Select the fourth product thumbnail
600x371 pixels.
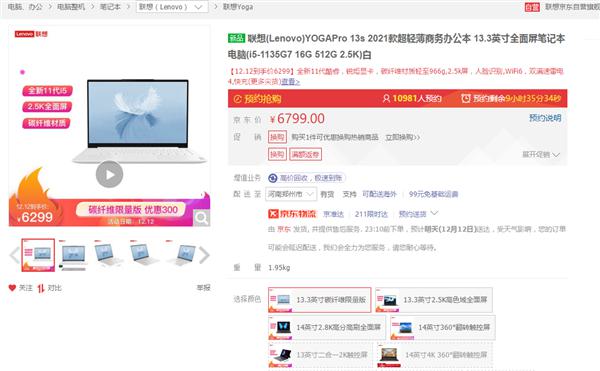click(144, 255)
